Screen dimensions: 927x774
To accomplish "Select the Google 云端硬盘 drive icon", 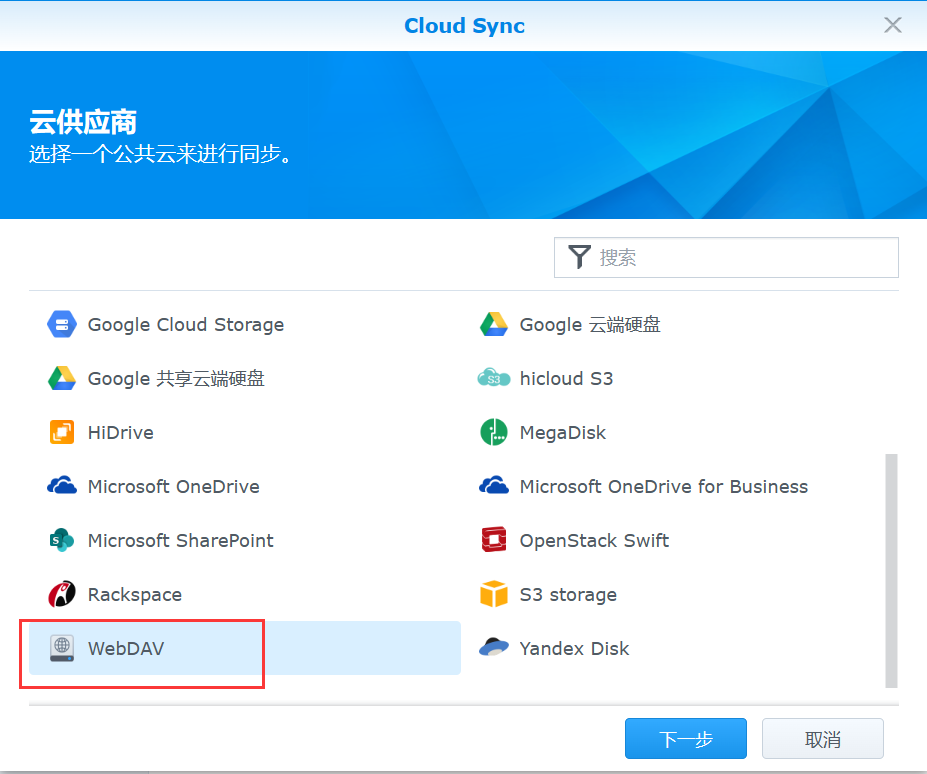I will 494,324.
